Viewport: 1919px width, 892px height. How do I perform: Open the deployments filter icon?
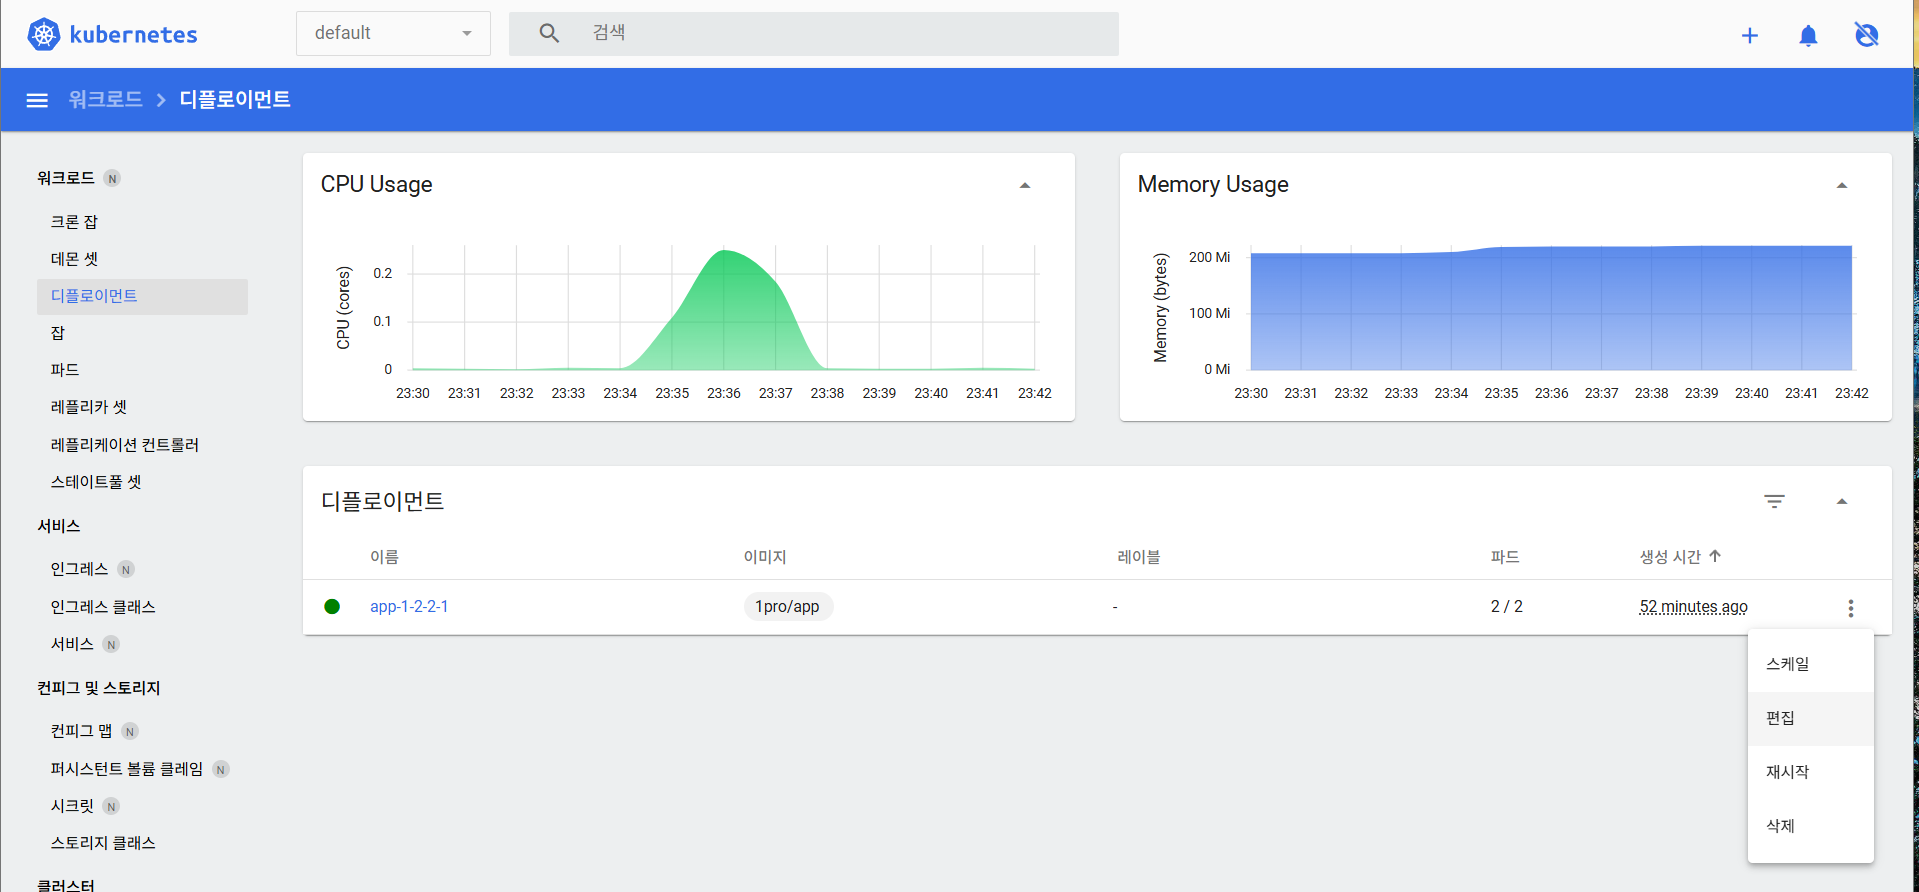tap(1774, 501)
